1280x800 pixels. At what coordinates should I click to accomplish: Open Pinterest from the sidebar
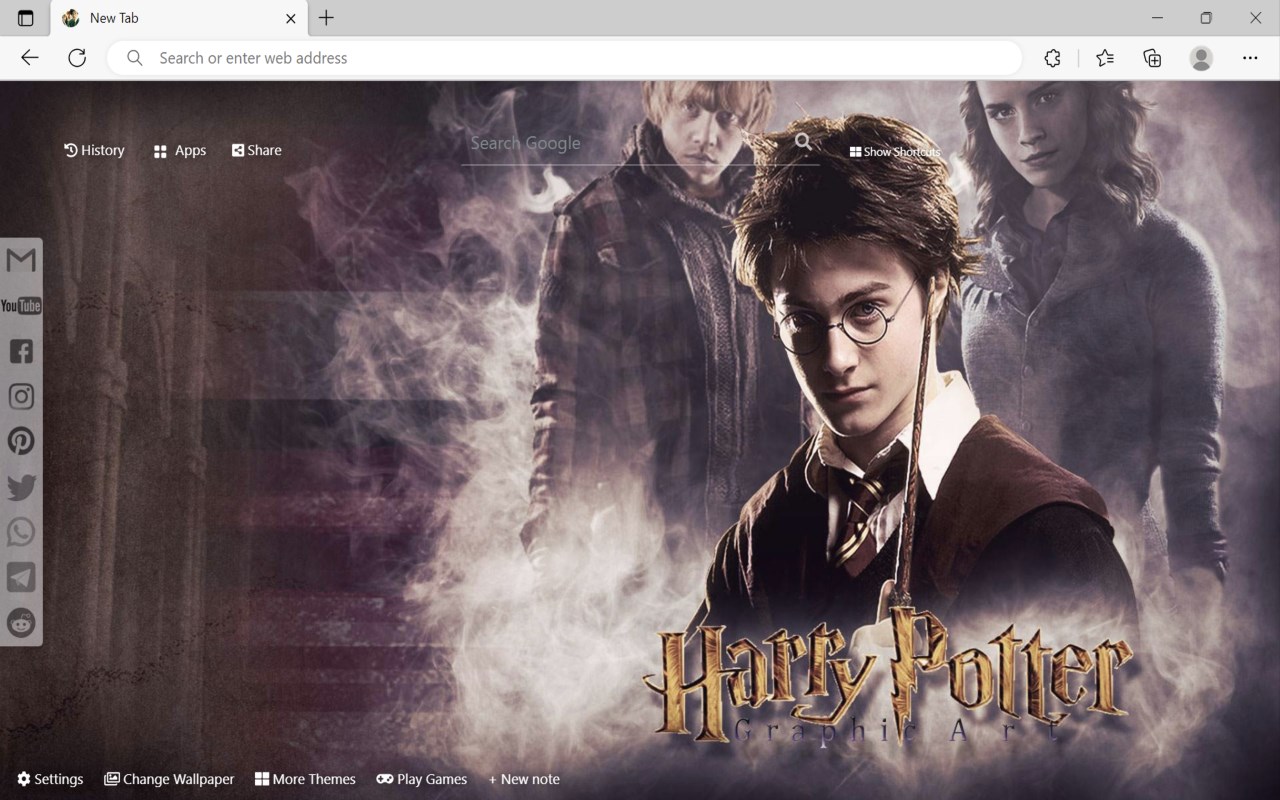pyautogui.click(x=21, y=441)
